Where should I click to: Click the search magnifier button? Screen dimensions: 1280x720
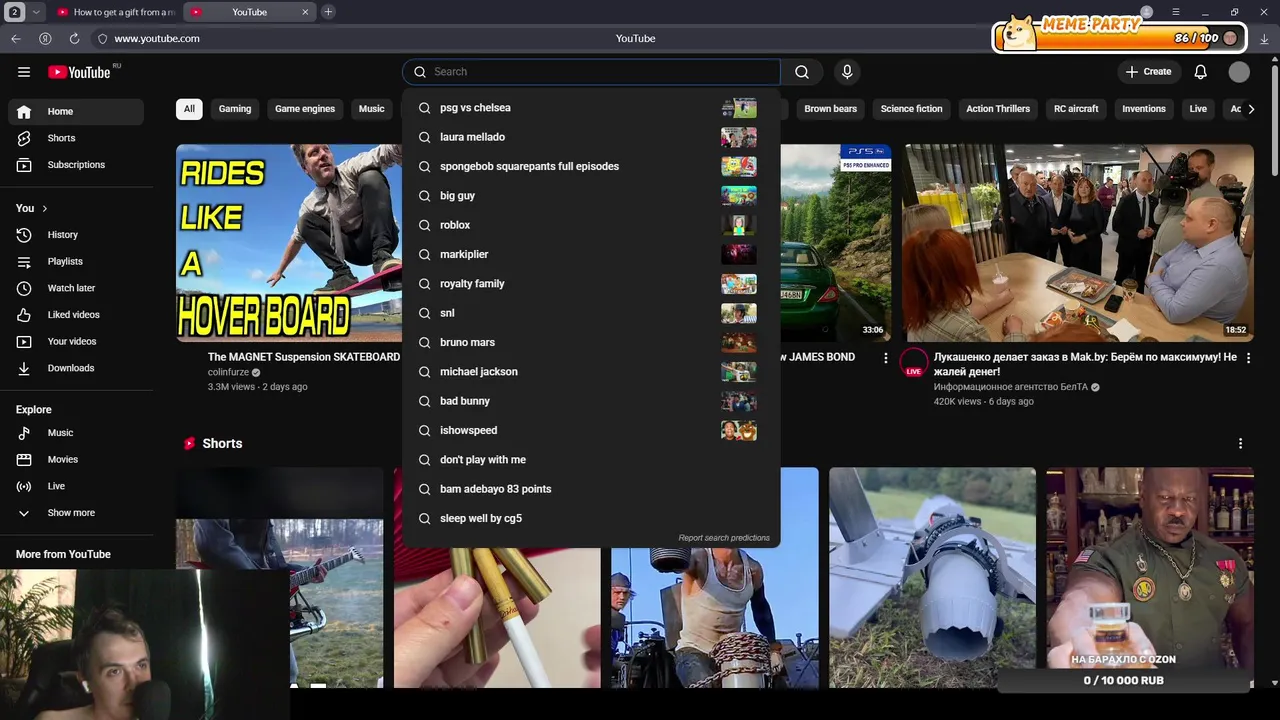[802, 72]
